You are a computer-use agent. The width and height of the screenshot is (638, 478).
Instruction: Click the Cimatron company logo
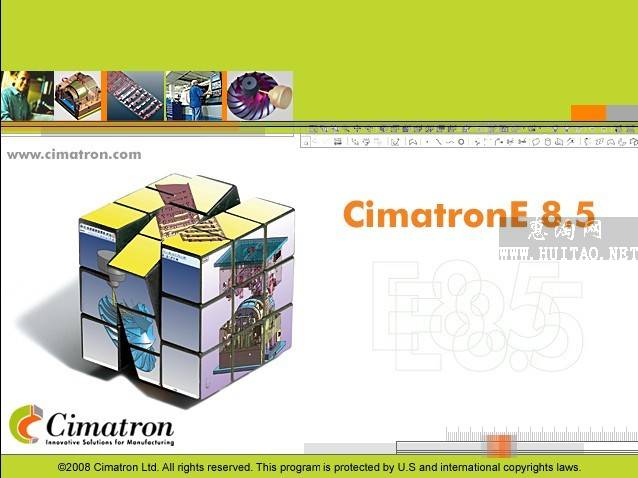point(92,425)
